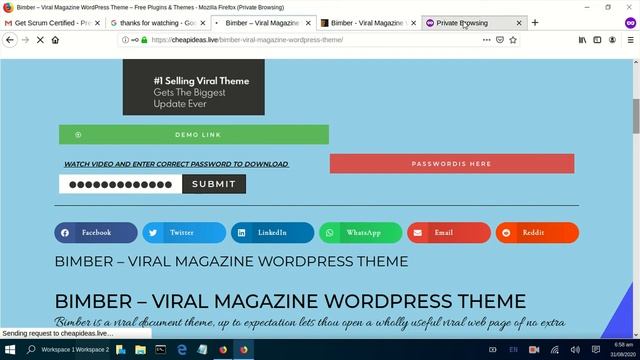The width and height of the screenshot is (640, 360).
Task: Open the Firefox hamburger menu
Action: tap(631, 40)
